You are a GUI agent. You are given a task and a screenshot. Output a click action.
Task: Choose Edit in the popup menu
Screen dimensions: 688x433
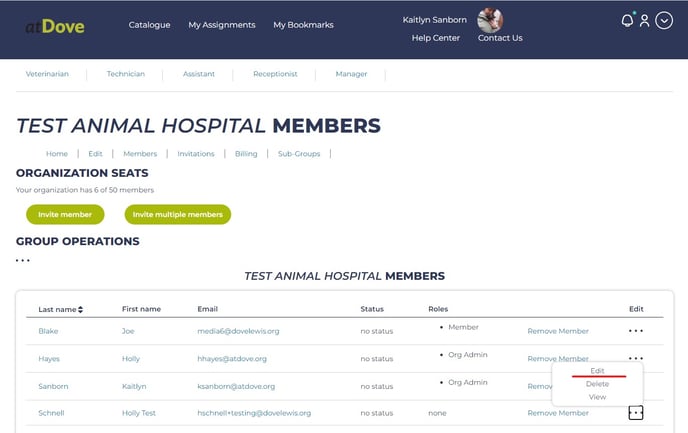coord(597,371)
